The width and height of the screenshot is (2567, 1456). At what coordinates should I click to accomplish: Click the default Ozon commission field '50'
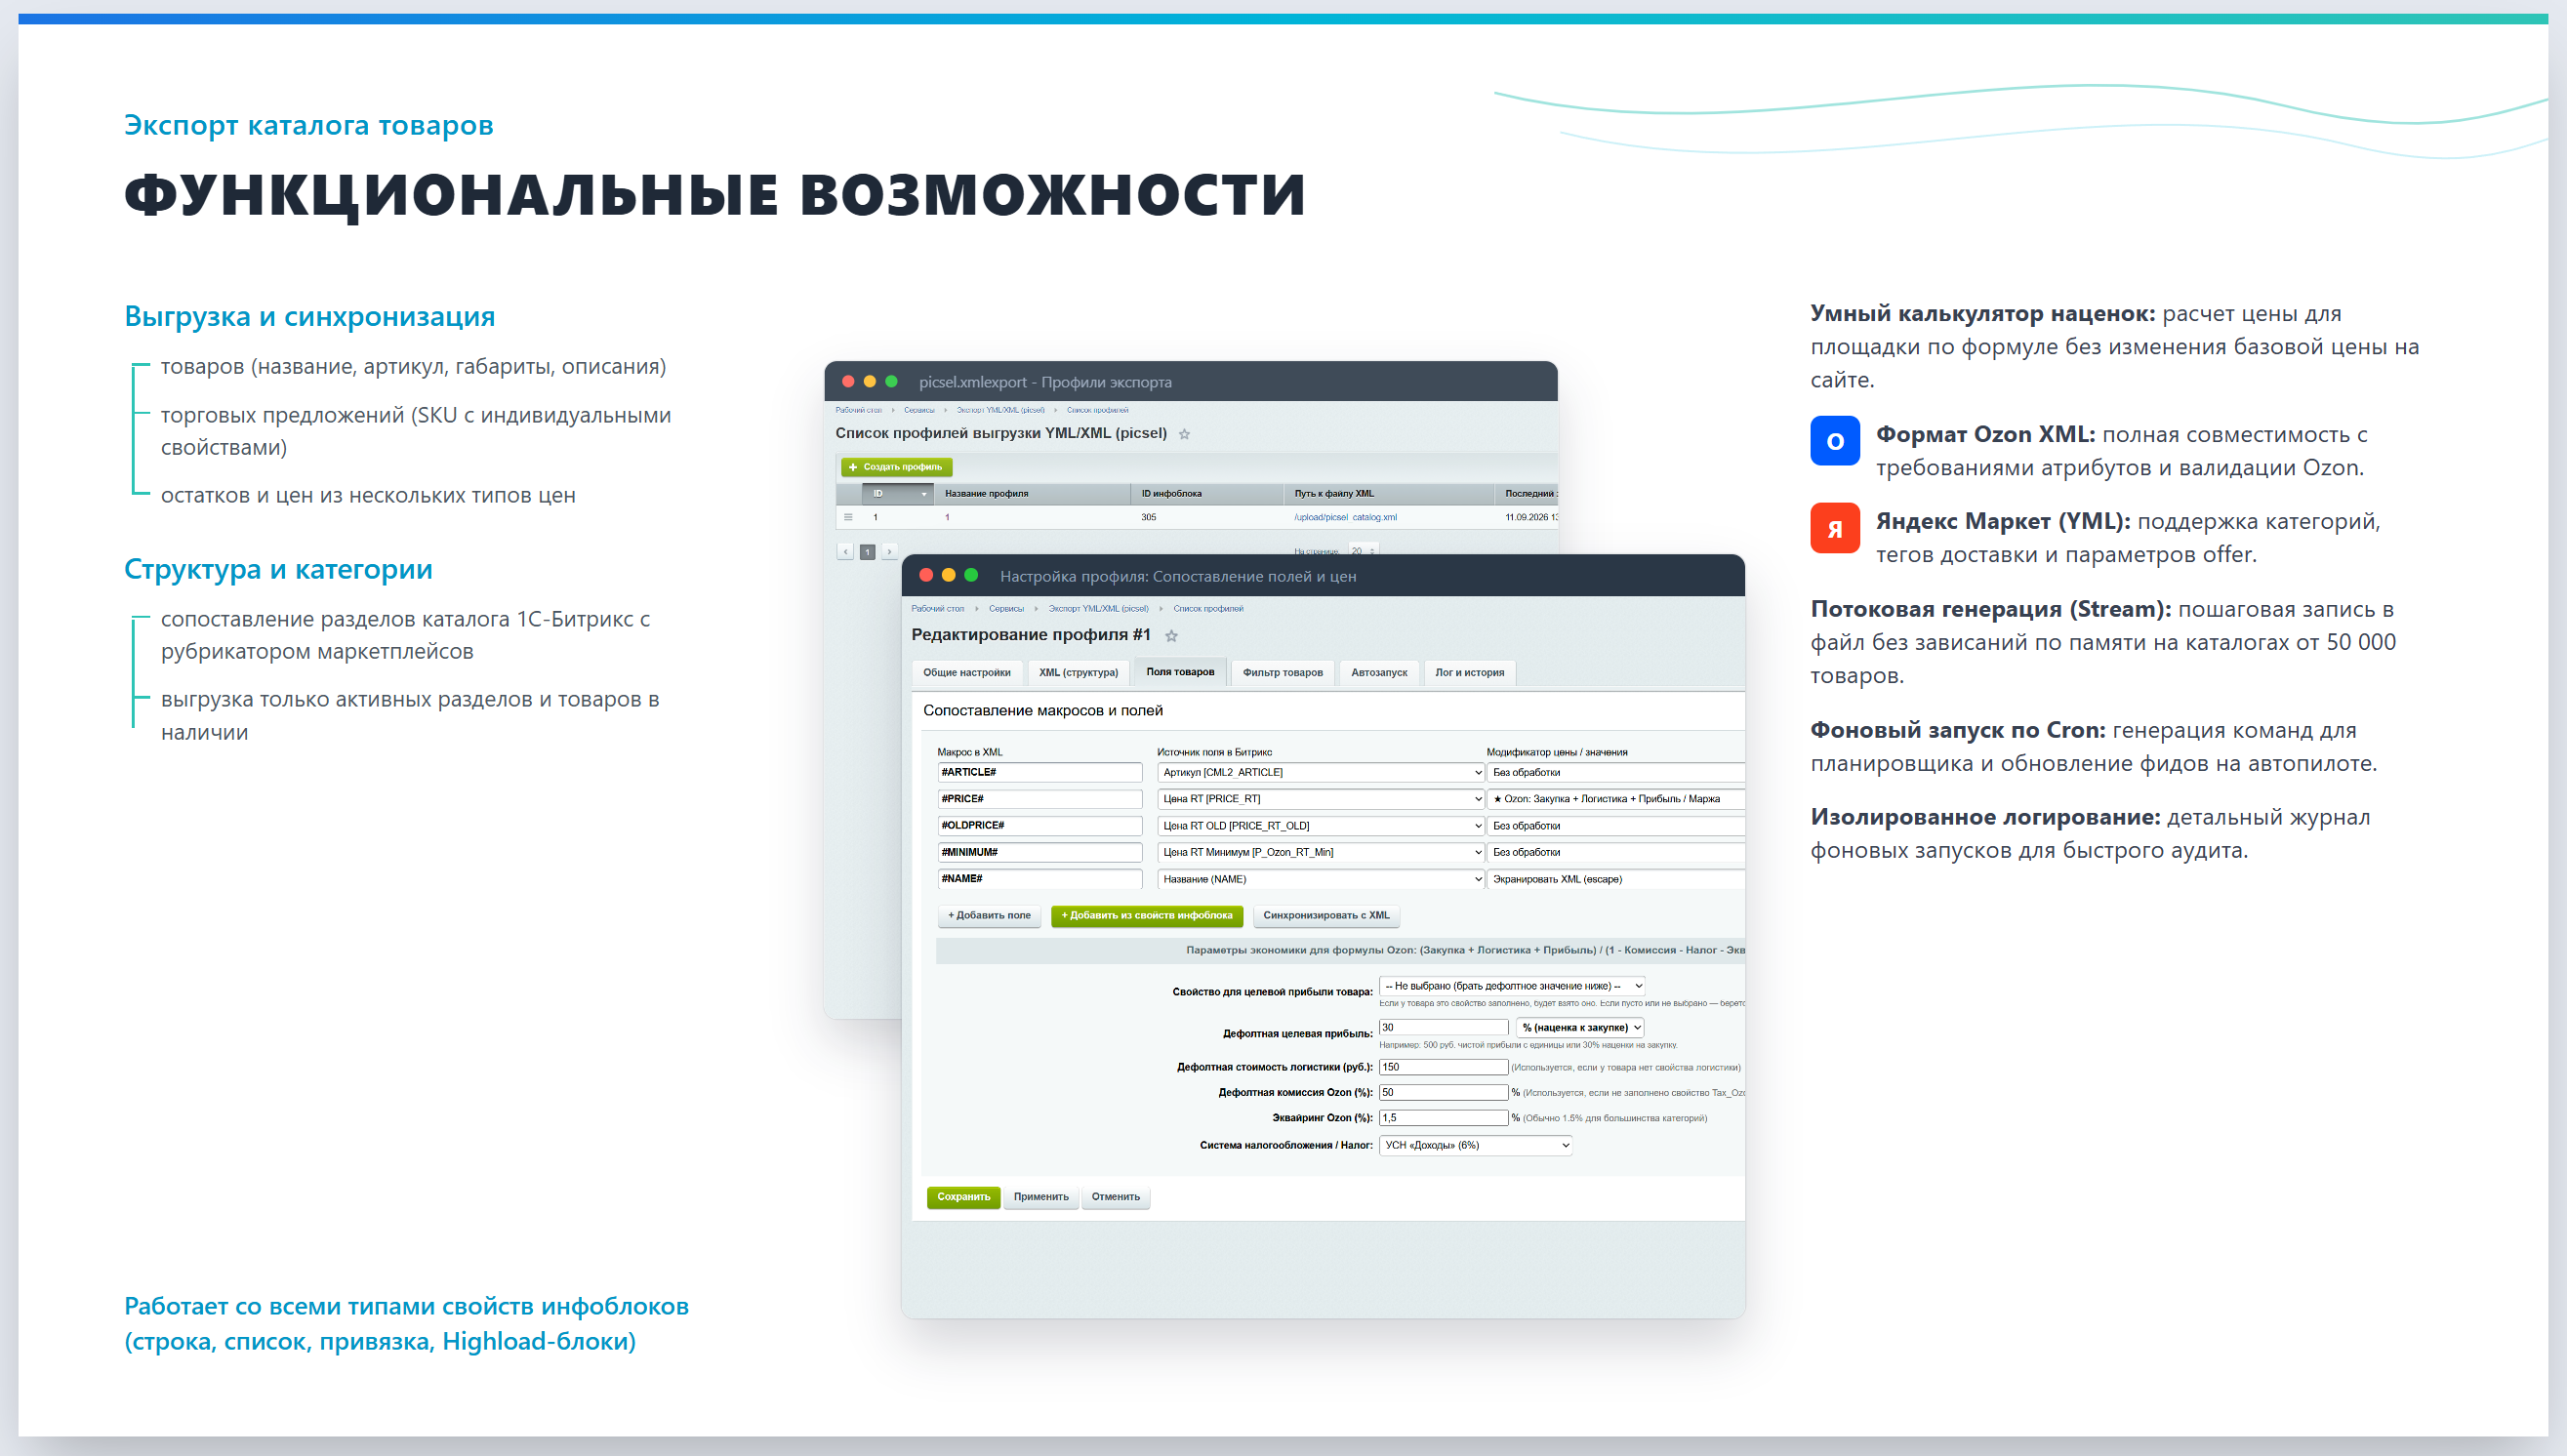pos(1443,1092)
